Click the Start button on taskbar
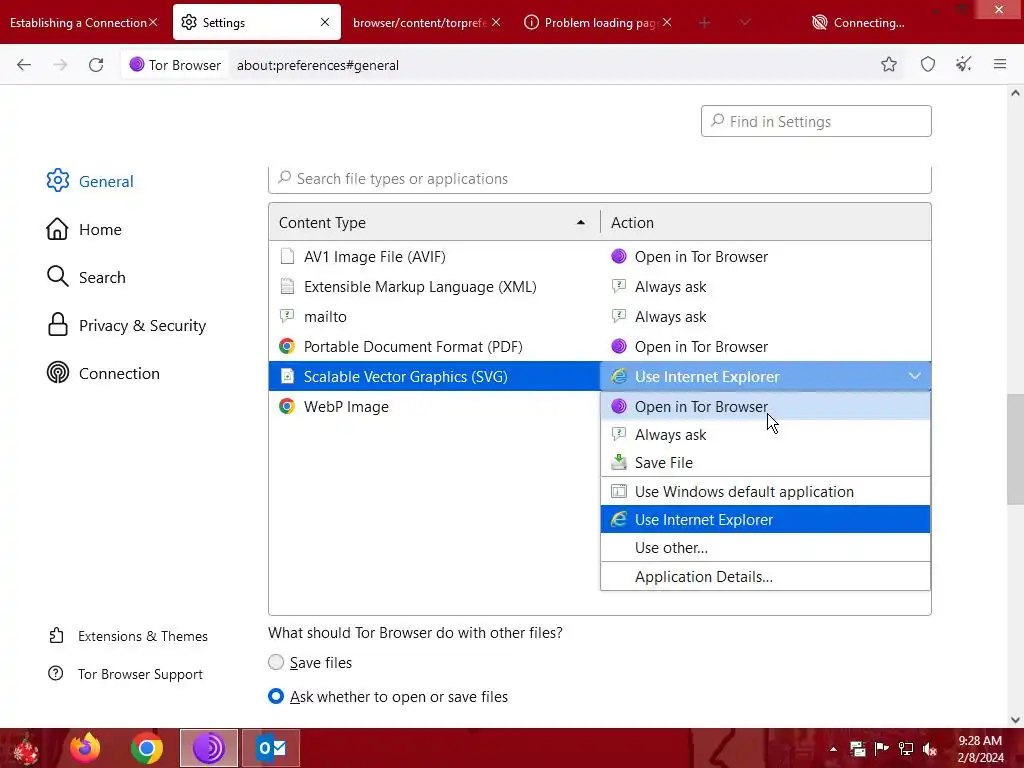The height and width of the screenshot is (768, 1024). point(26,749)
